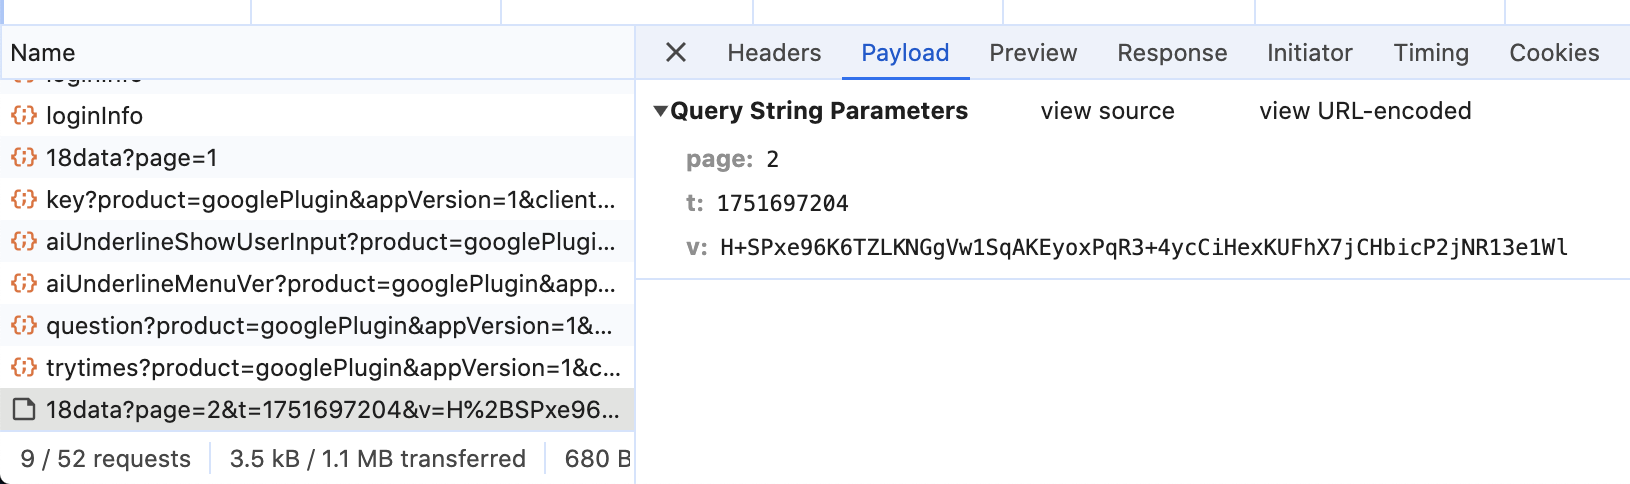Click the 18data?page=1 request JSON icon
Viewport: 1630px width, 484px height.
click(24, 158)
